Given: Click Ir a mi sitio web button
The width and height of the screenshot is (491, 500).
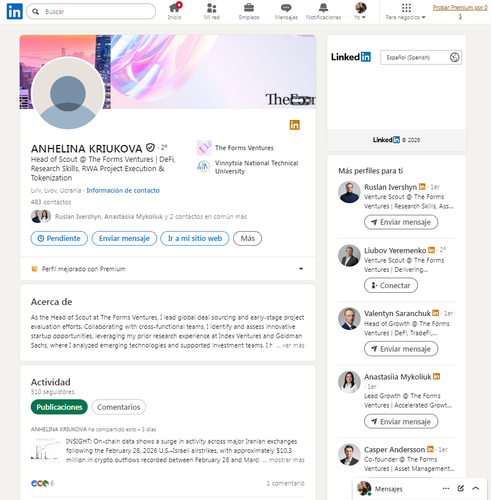Looking at the screenshot, I should tap(195, 238).
